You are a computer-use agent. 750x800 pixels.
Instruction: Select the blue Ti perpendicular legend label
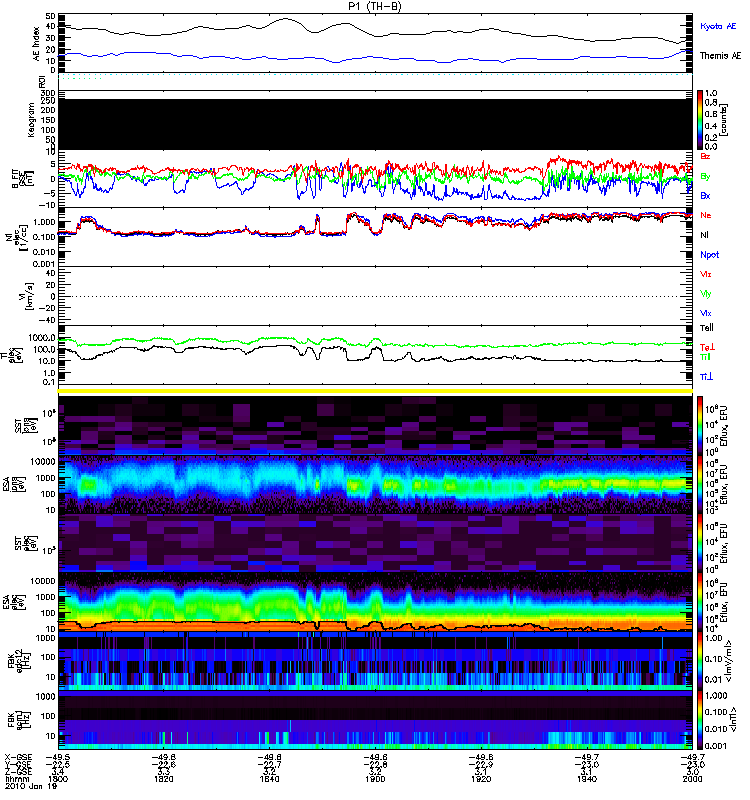706,377
